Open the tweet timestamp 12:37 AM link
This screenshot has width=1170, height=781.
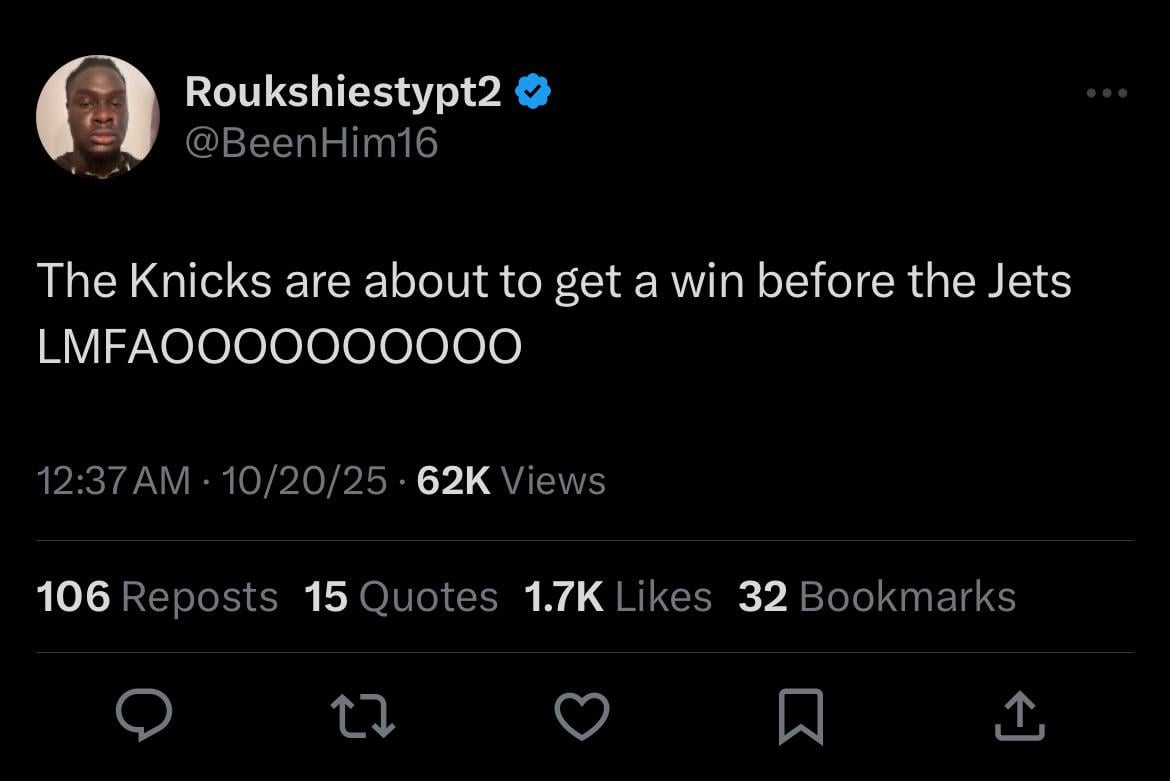(113, 480)
